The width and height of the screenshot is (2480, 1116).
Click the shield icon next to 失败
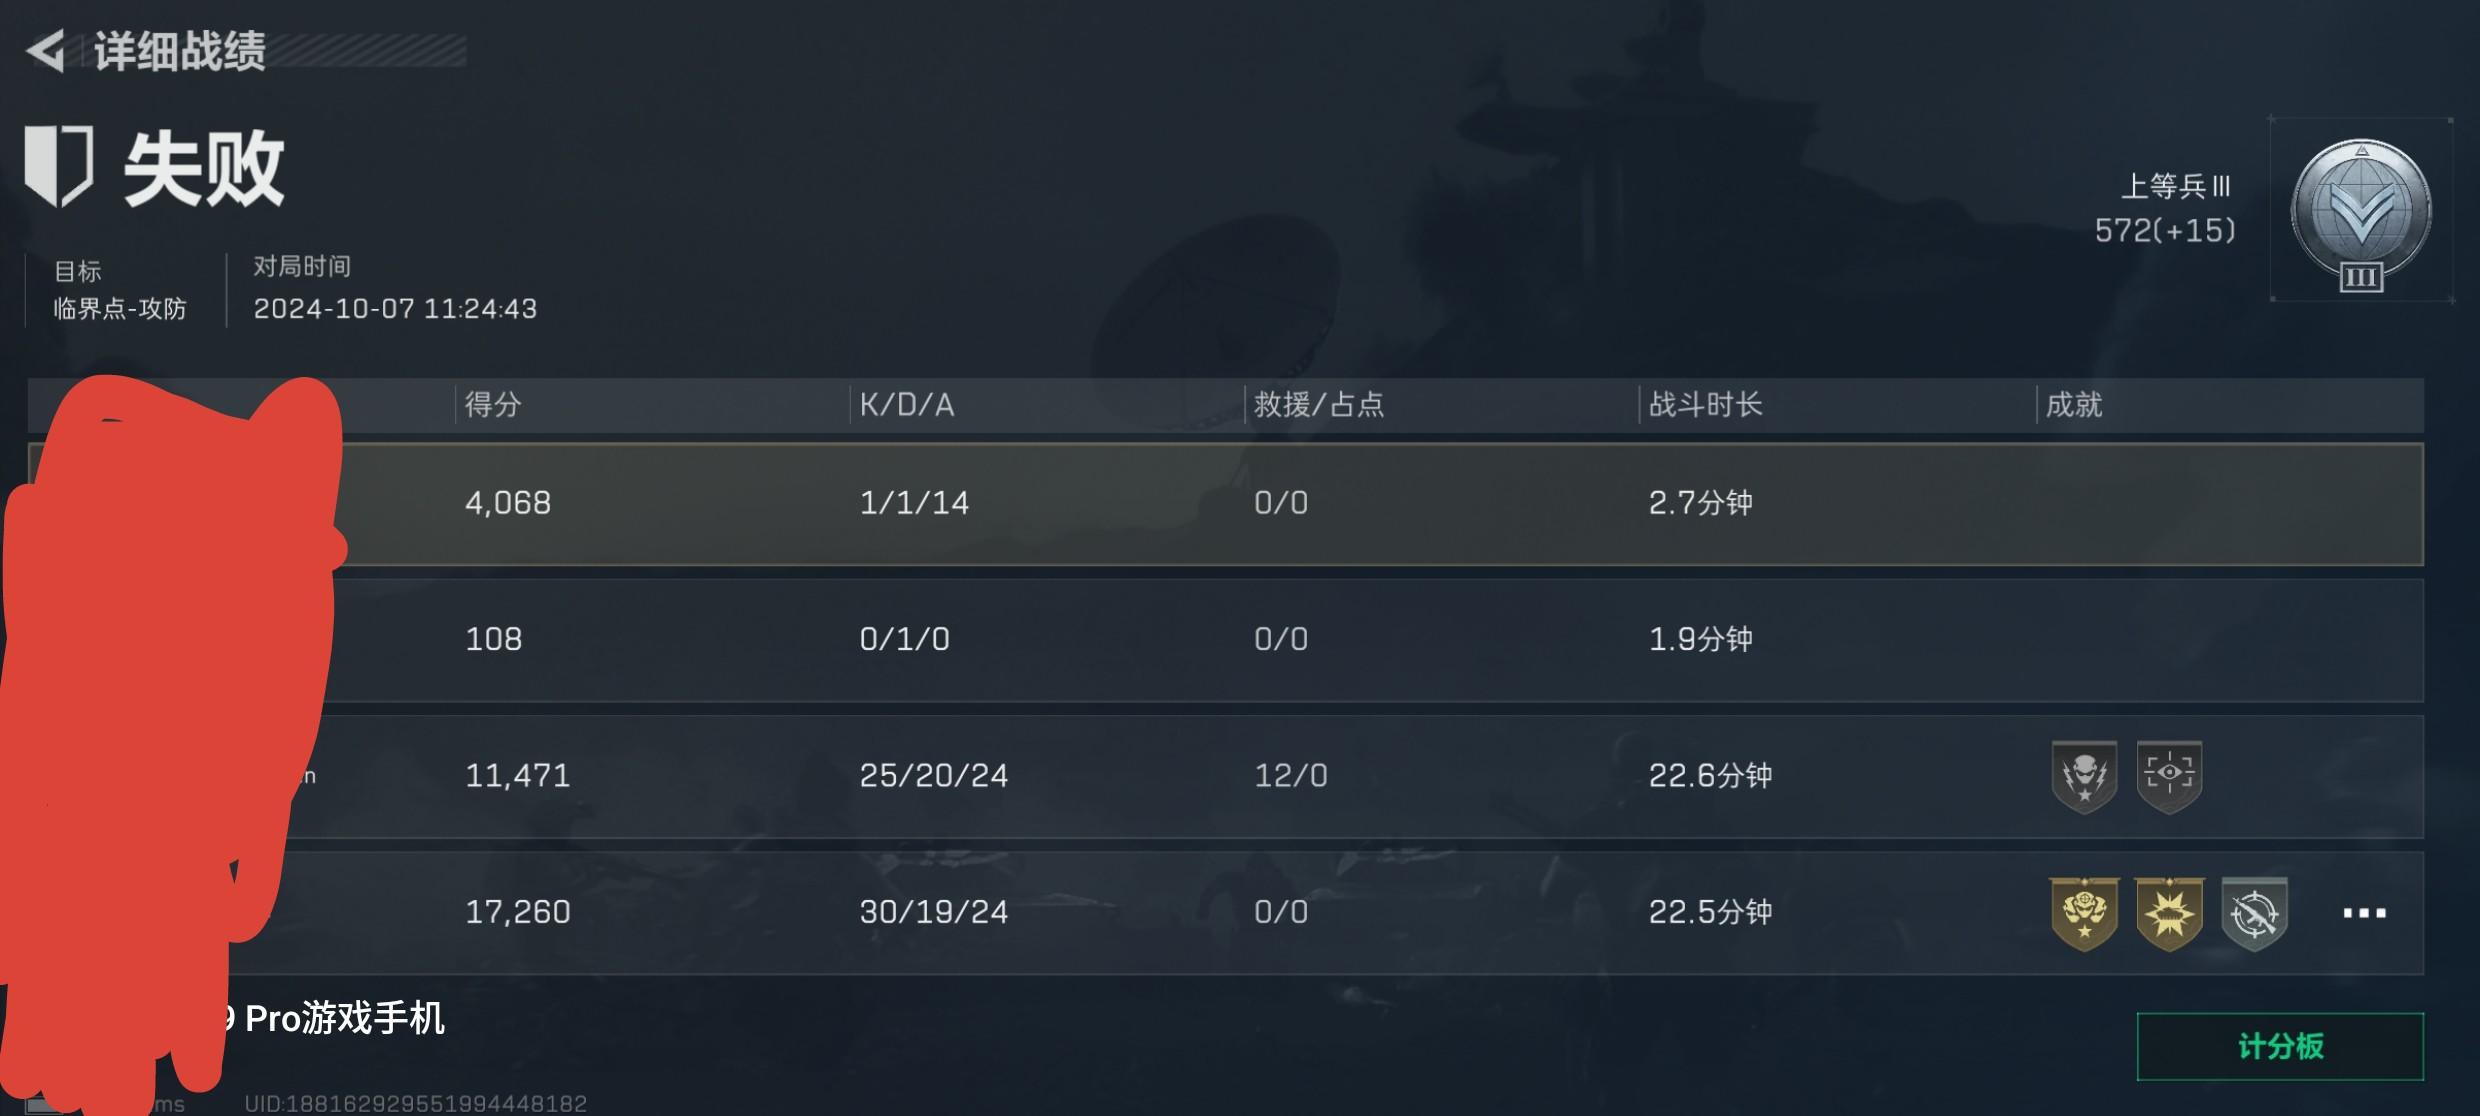pyautogui.click(x=59, y=165)
